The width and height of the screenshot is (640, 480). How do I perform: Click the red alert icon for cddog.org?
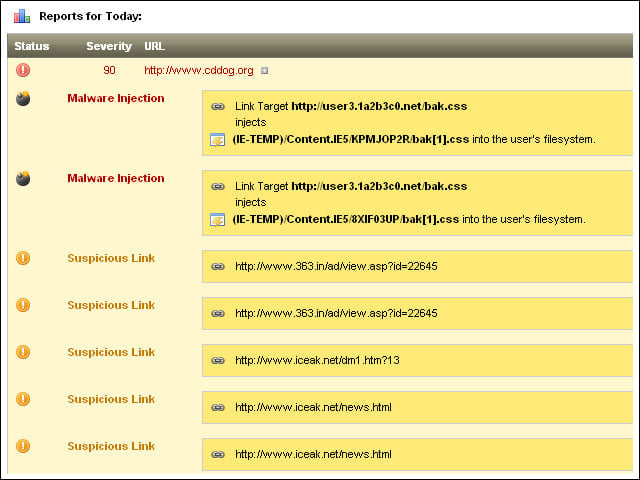pyautogui.click(x=23, y=70)
